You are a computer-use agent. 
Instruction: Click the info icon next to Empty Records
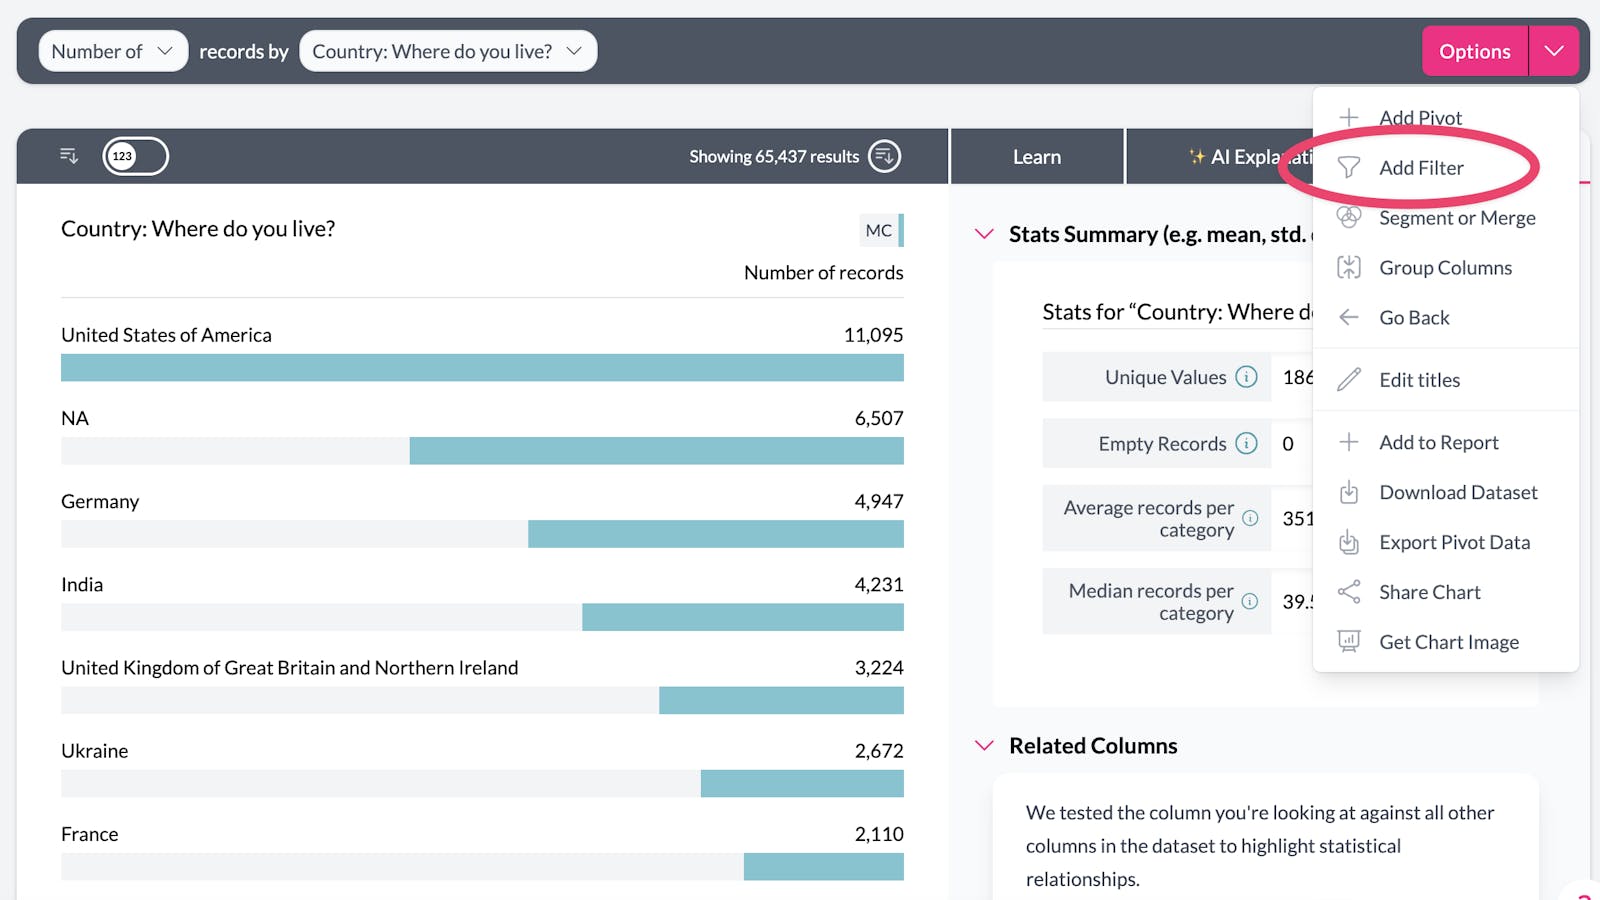point(1246,443)
